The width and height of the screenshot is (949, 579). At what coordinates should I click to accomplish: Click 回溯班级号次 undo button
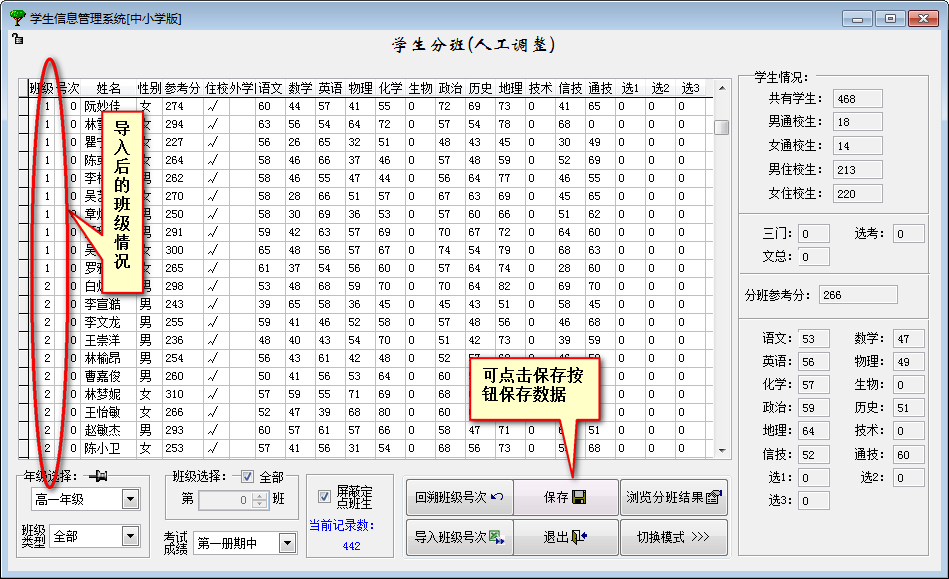click(459, 497)
